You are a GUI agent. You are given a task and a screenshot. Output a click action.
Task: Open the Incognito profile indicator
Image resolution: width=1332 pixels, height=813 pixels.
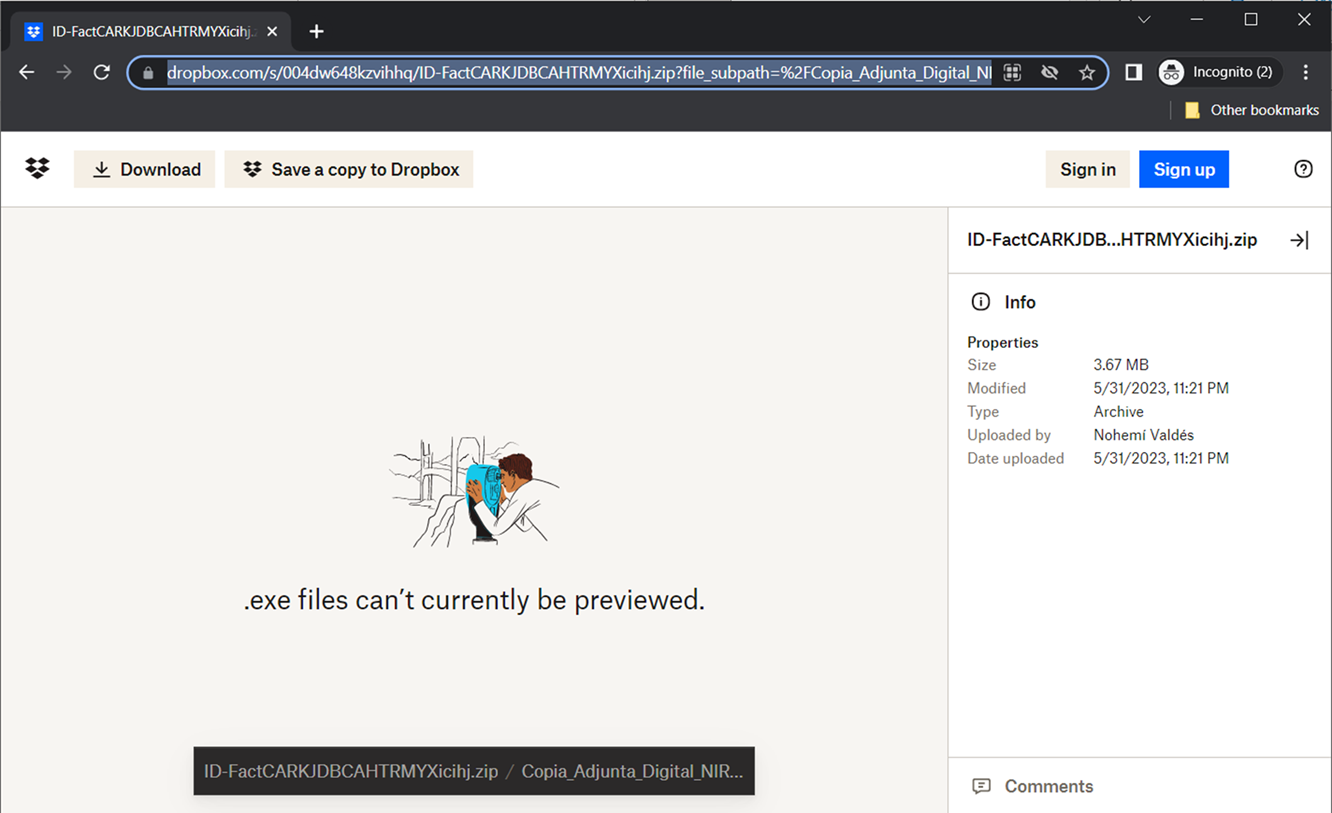[1215, 73]
